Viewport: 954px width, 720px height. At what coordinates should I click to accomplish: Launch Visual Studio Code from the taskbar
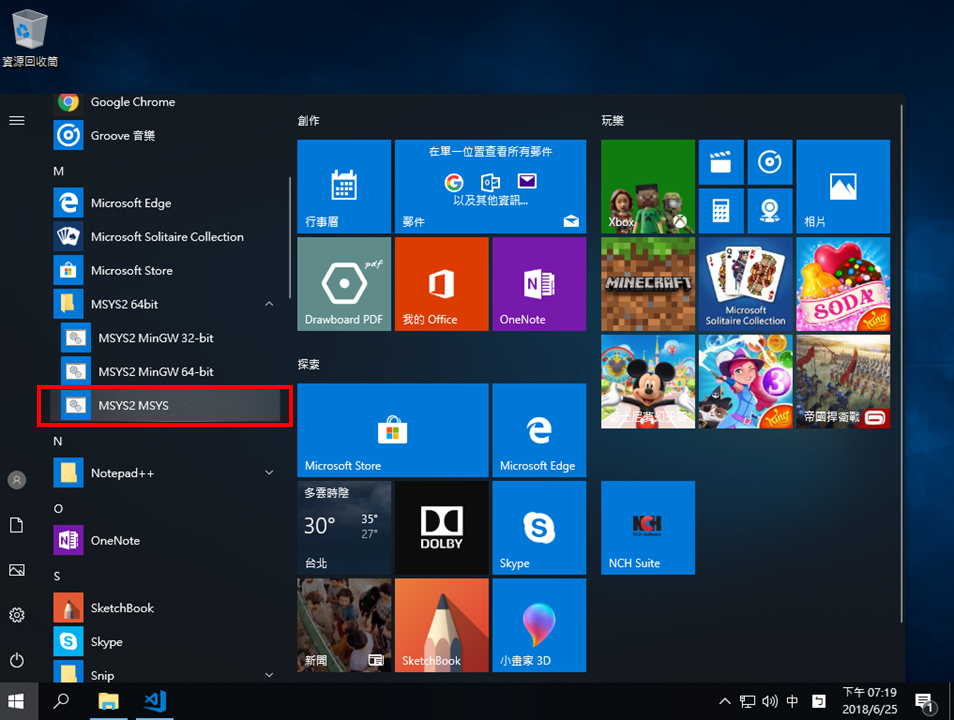(154, 701)
